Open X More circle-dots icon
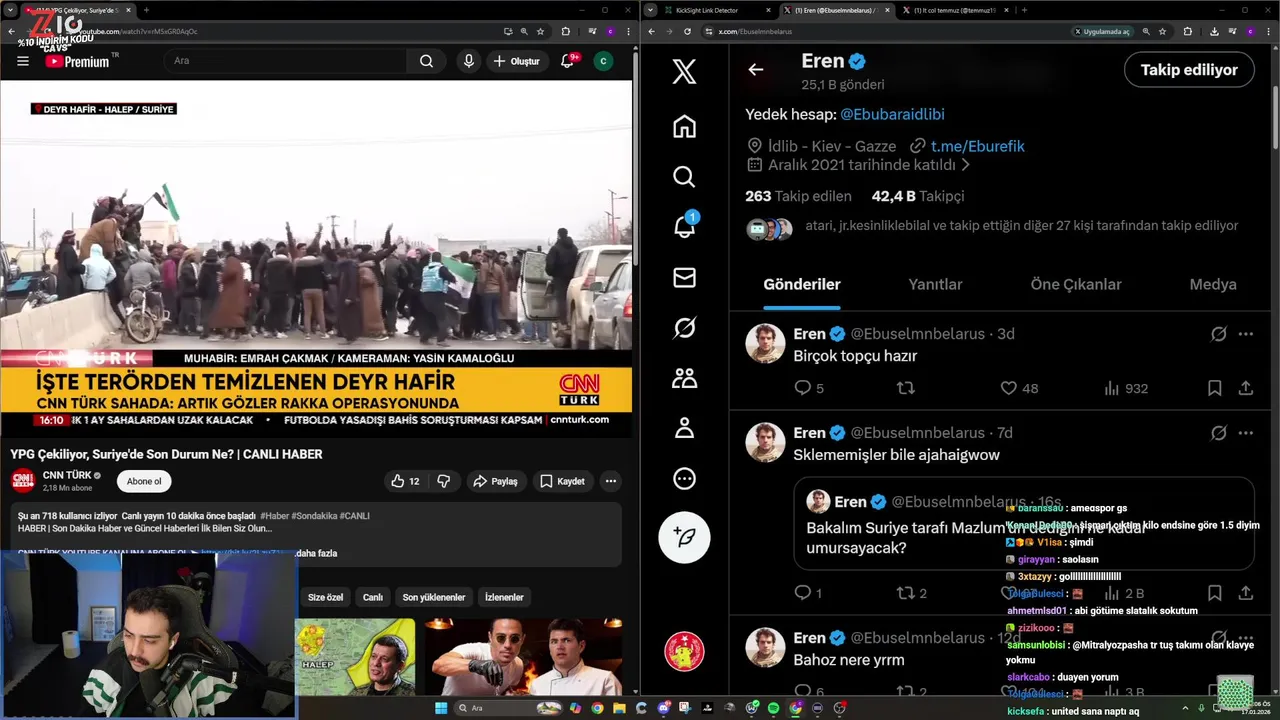The height and width of the screenshot is (720, 1280). click(x=684, y=478)
